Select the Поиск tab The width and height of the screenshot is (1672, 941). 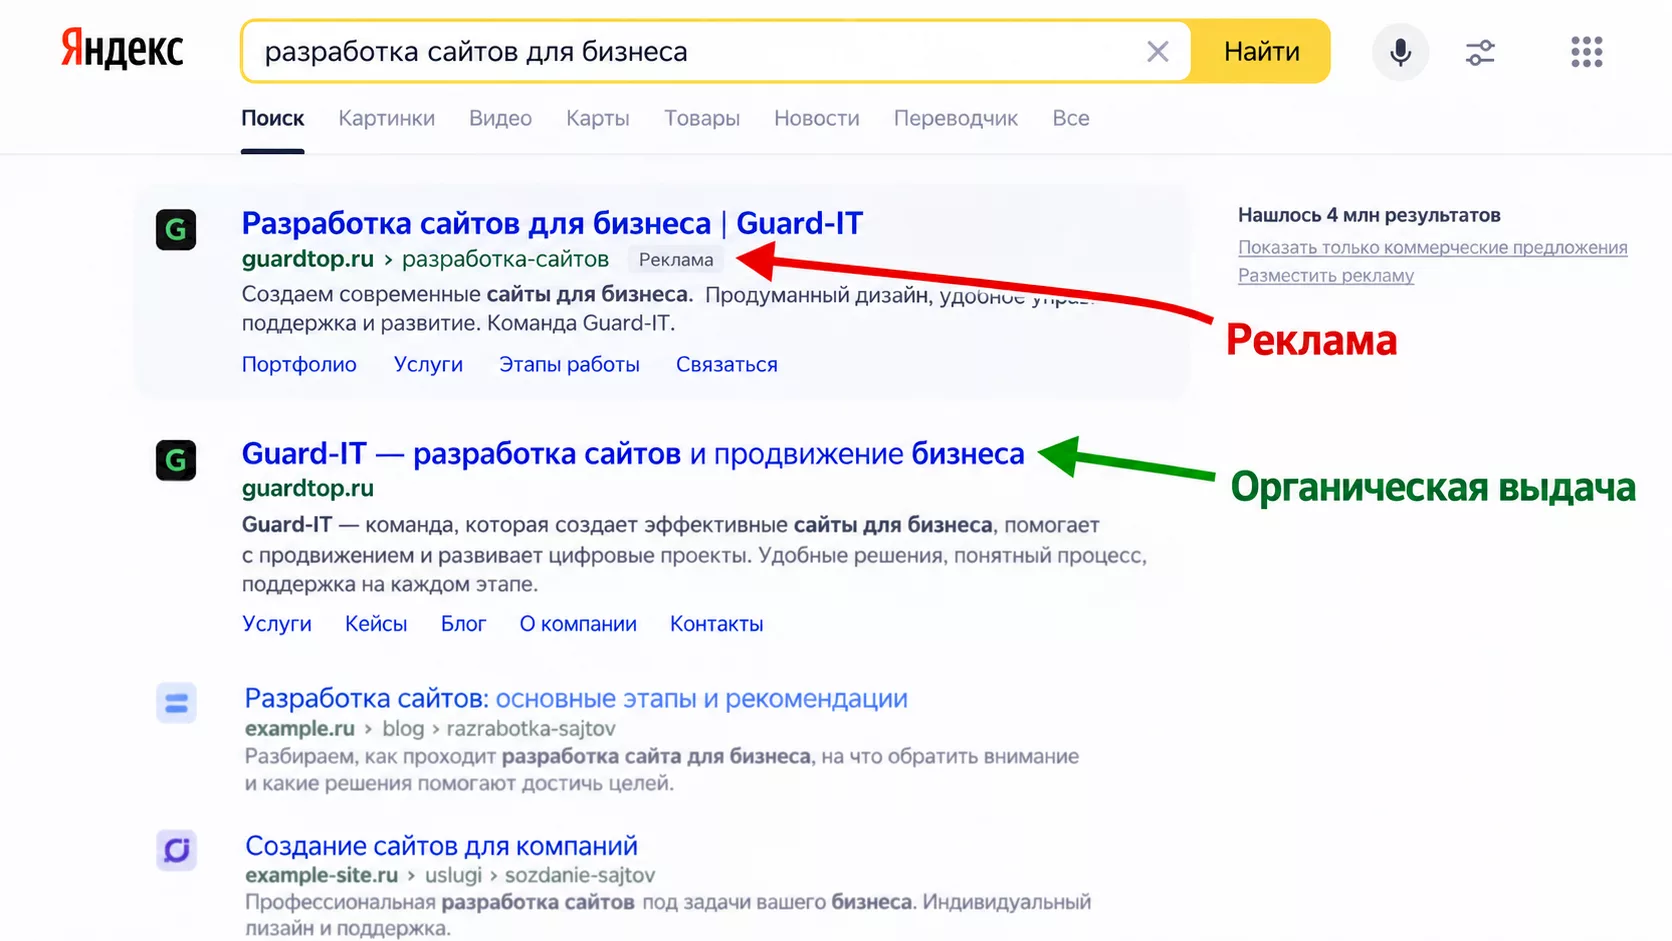272,118
